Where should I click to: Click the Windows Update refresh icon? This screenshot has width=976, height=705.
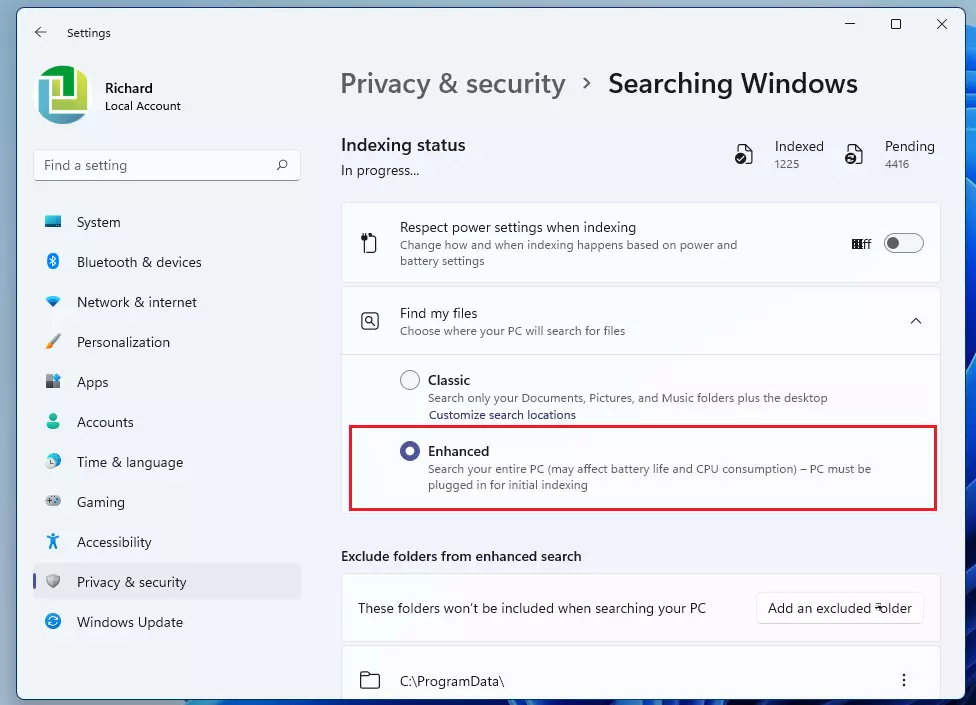(53, 621)
